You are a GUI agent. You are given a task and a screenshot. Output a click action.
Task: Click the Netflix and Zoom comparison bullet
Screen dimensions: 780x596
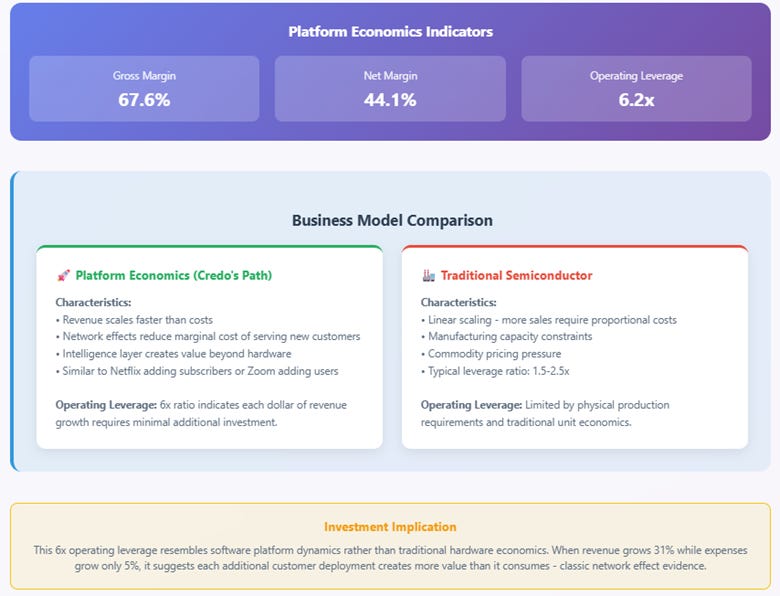pos(197,371)
